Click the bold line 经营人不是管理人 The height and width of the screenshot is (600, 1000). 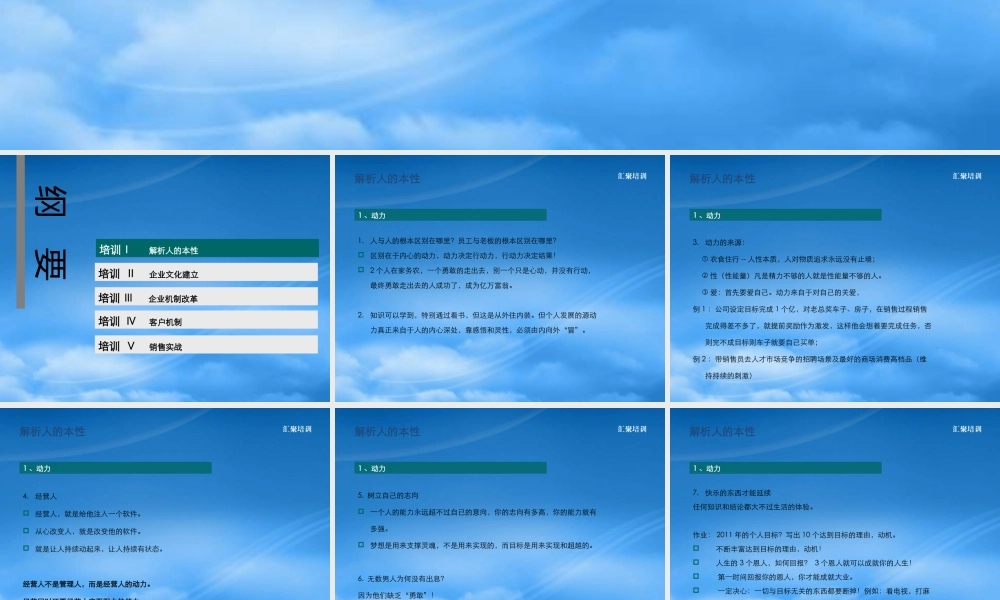click(87, 583)
